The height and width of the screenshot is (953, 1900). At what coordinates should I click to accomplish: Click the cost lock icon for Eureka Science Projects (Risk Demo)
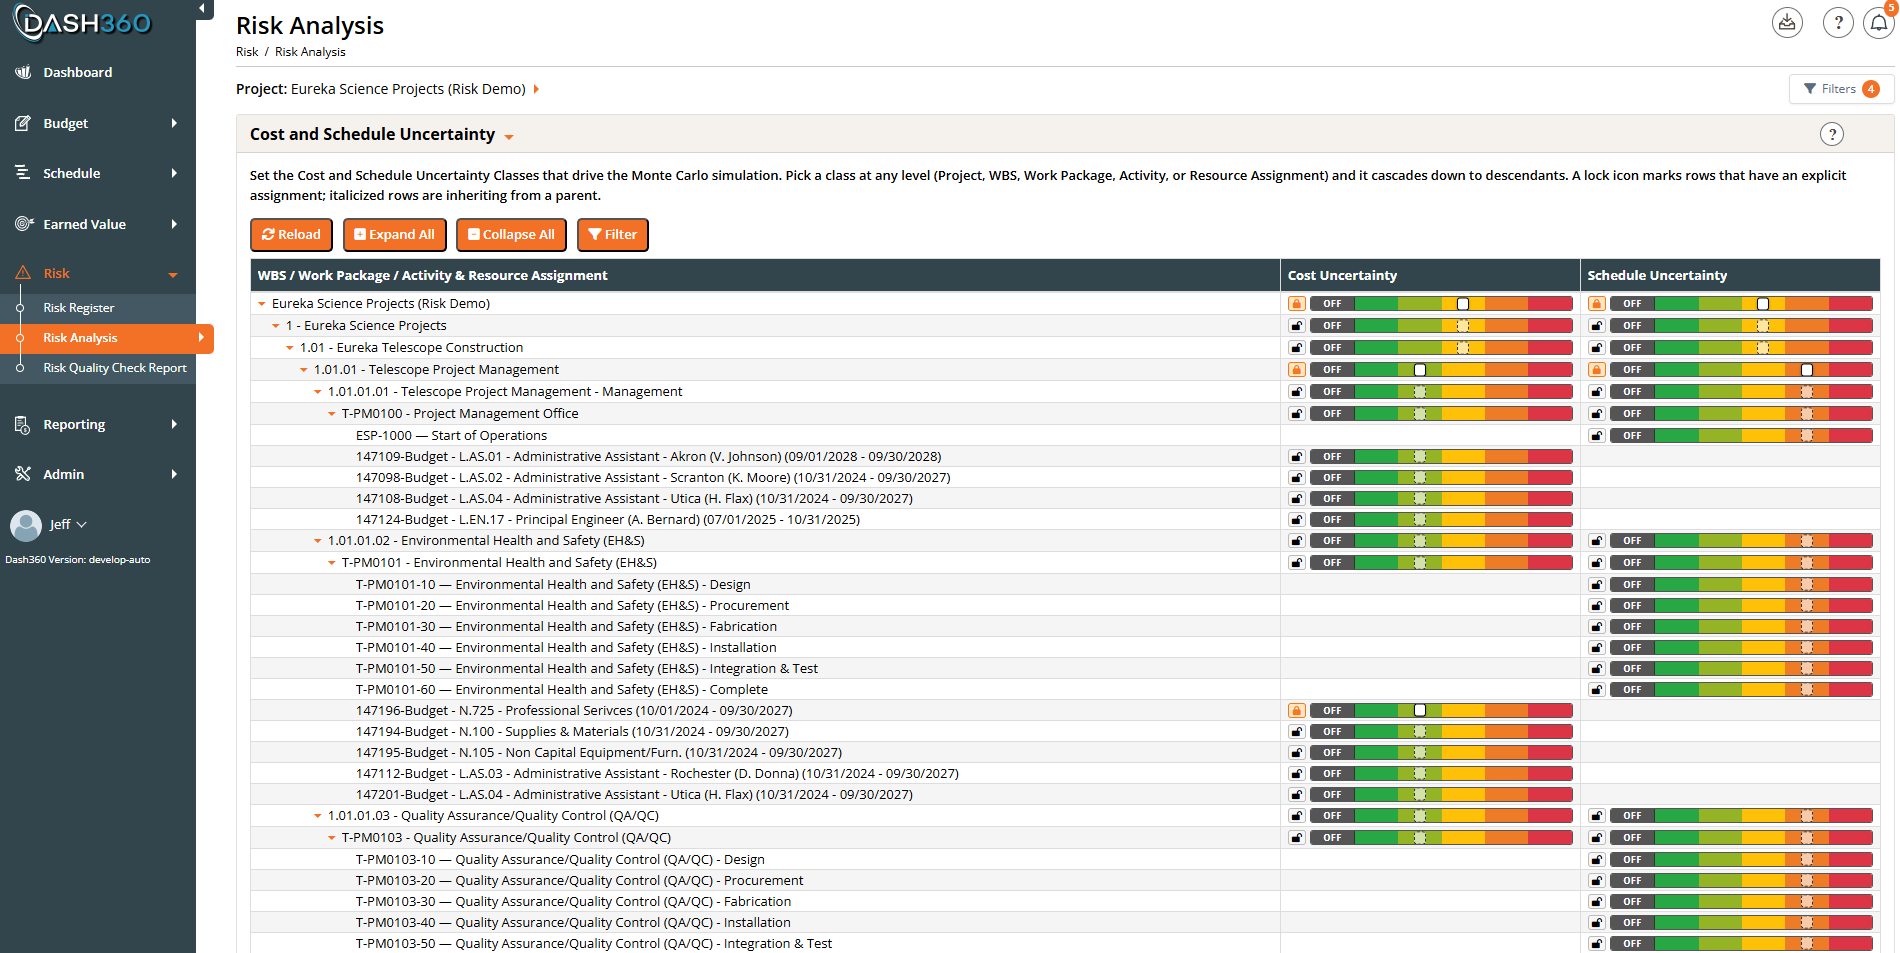[1297, 303]
